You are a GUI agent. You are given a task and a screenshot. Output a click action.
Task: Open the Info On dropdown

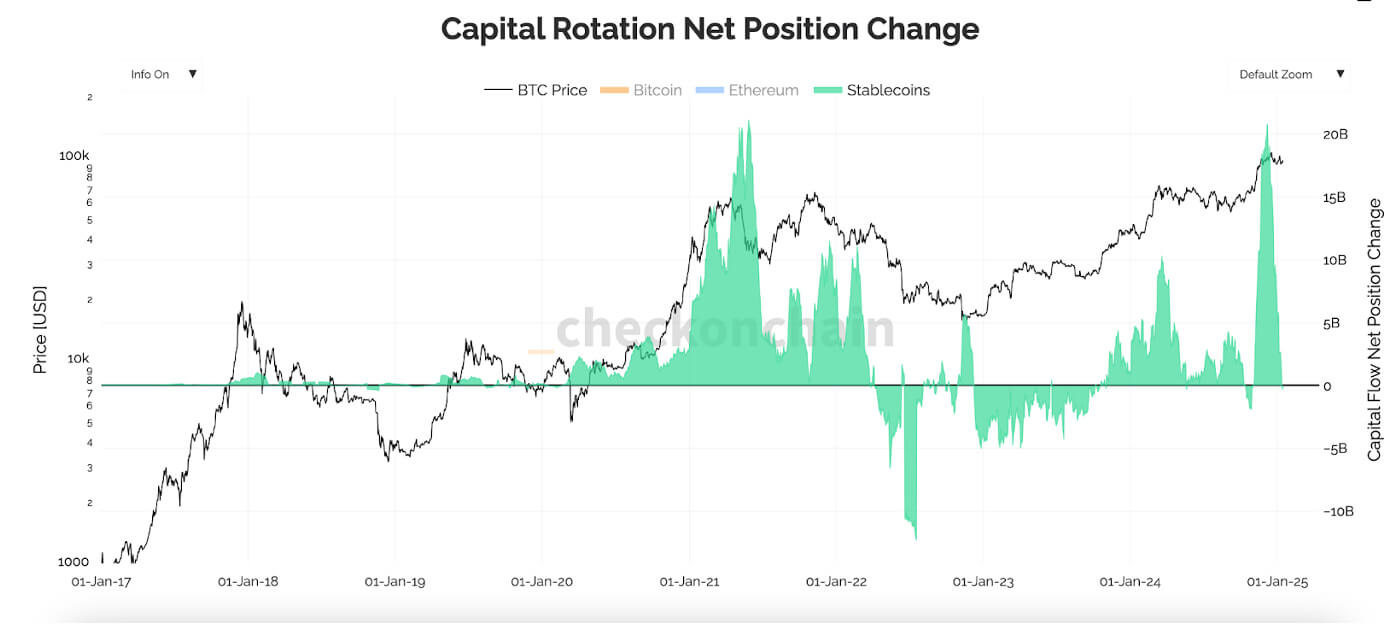click(x=162, y=74)
